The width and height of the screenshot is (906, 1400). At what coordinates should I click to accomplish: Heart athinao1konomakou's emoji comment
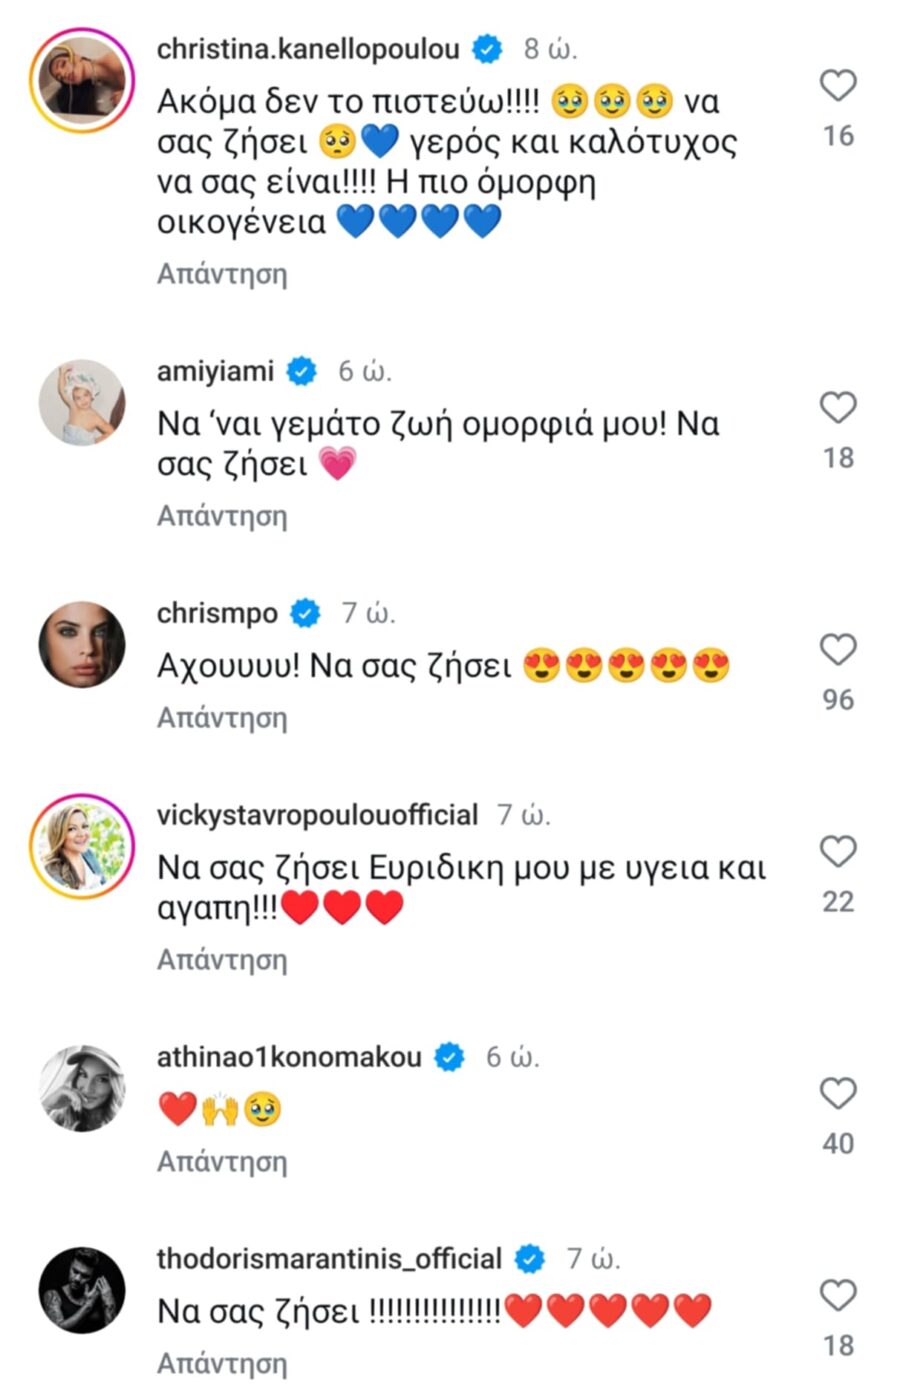click(838, 1094)
